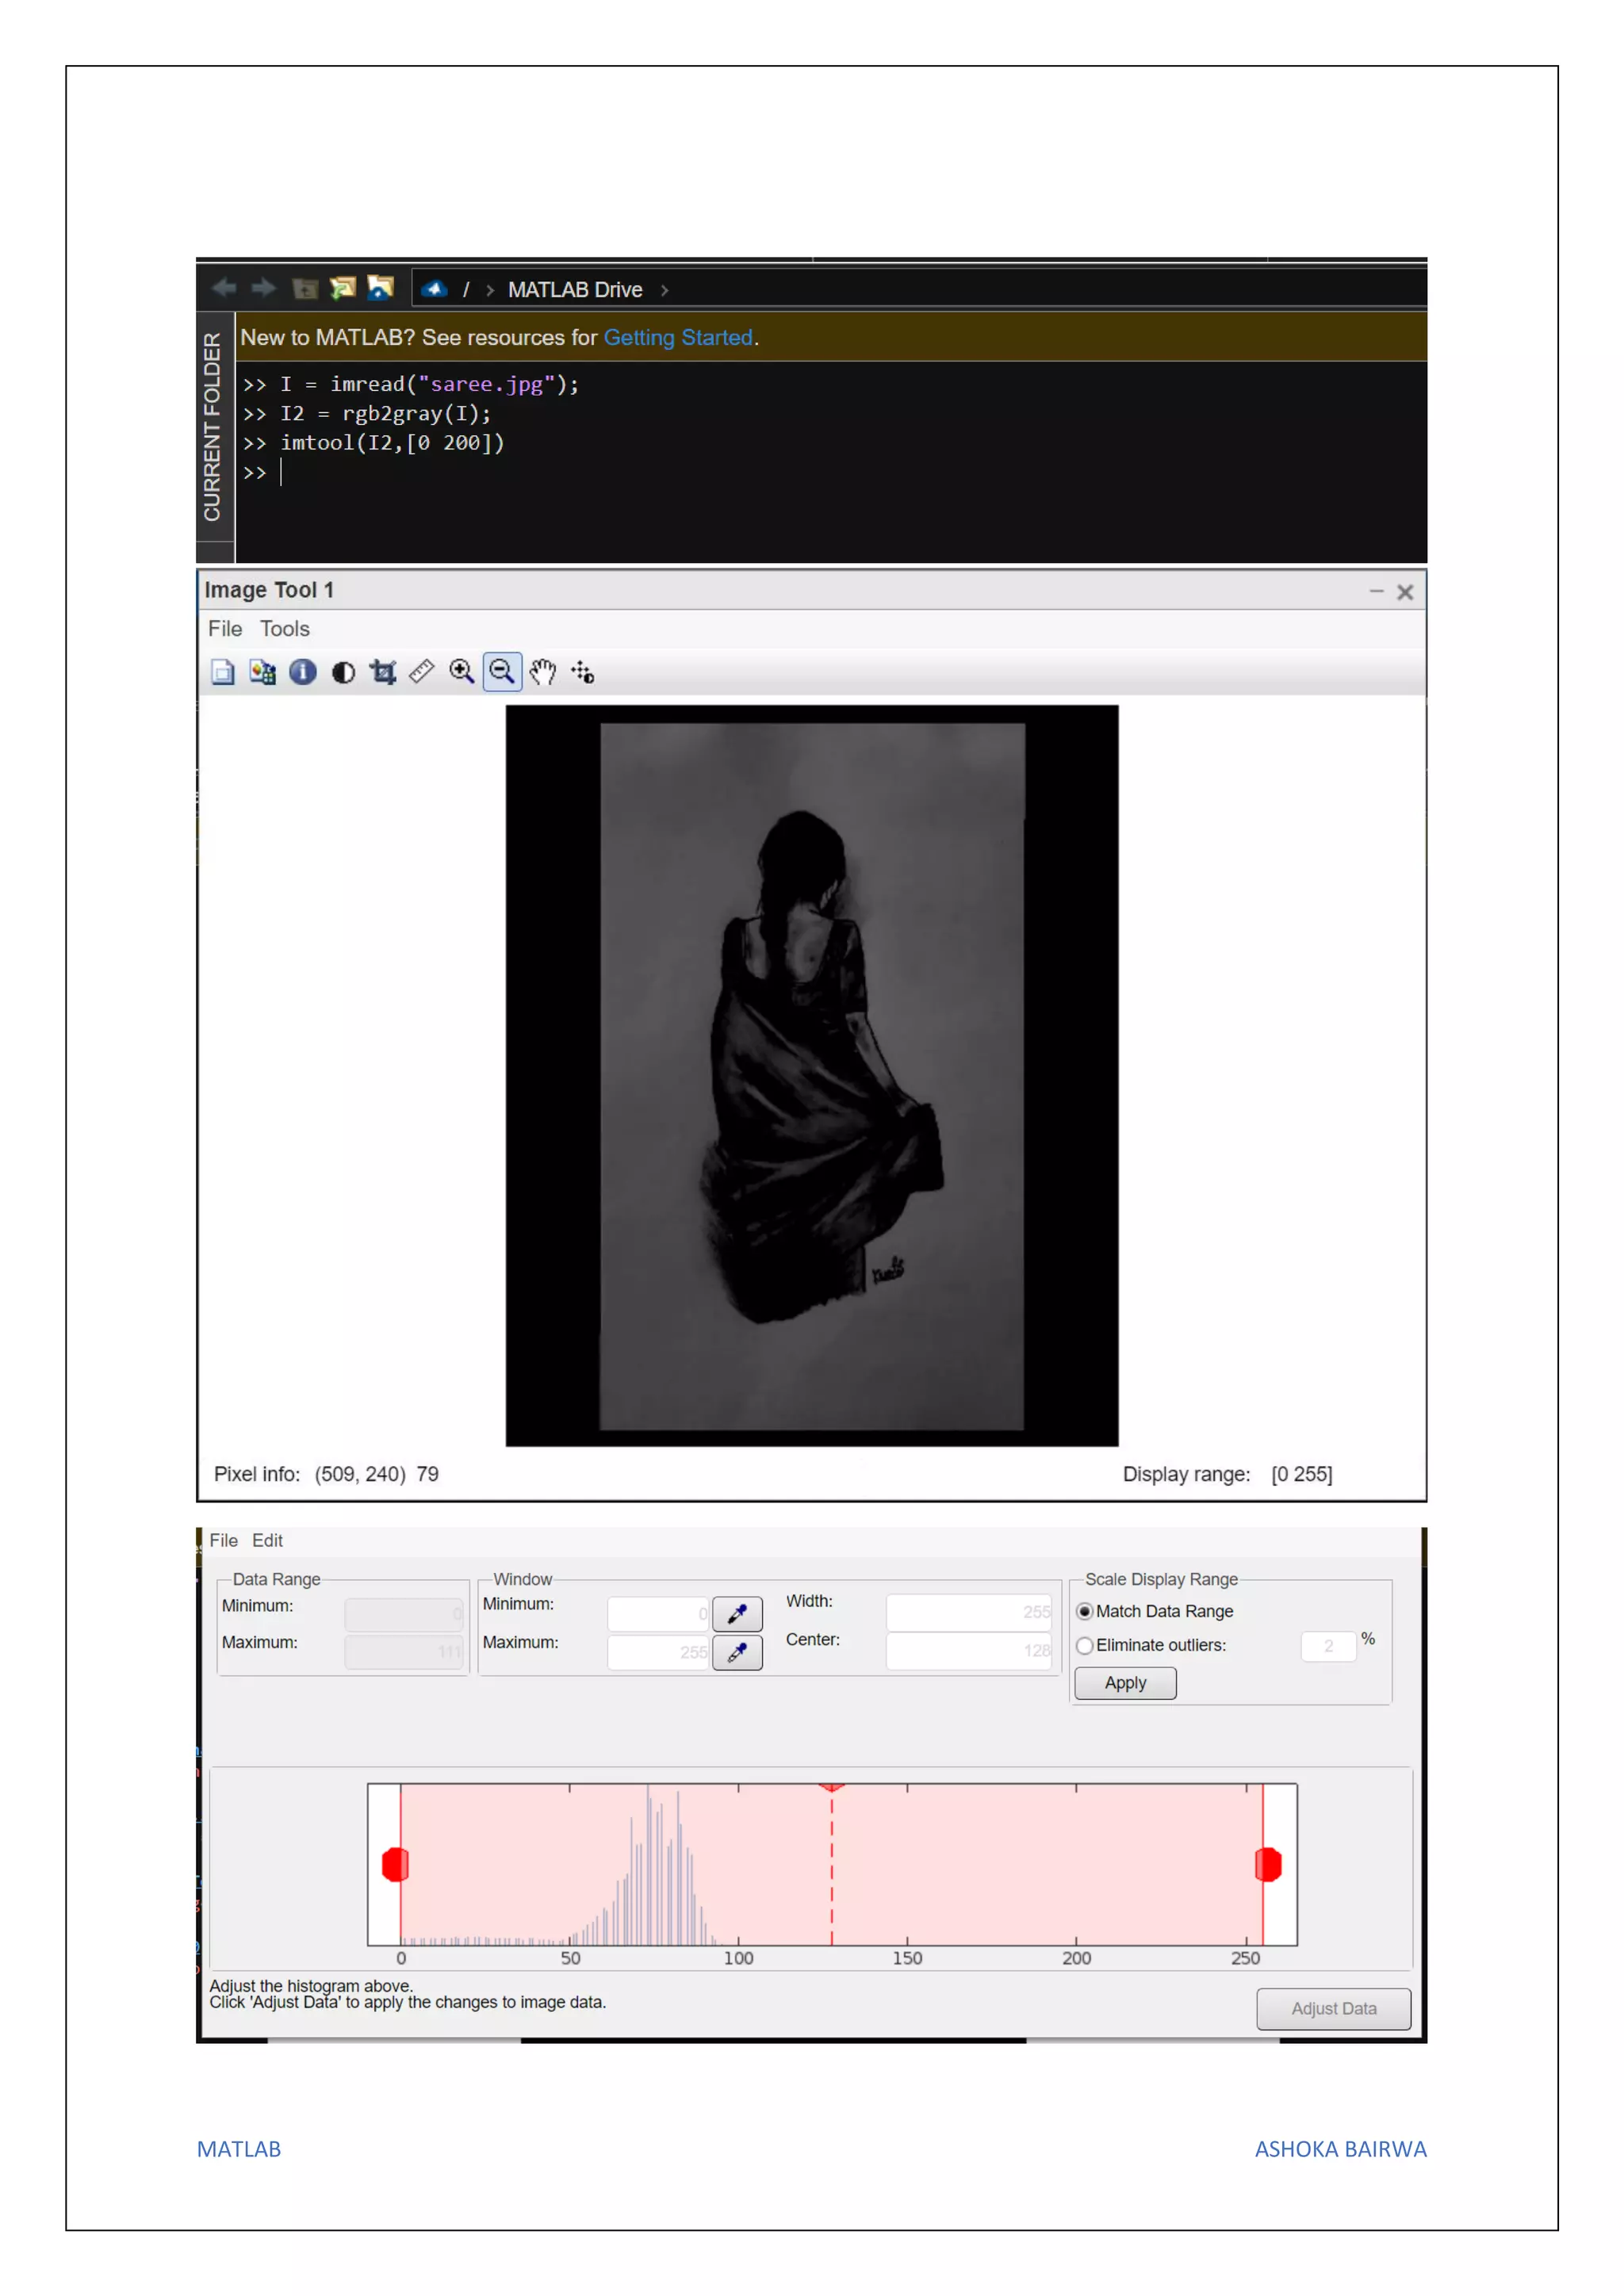Expand the chevron after MATLAB Drive

[x=664, y=290]
